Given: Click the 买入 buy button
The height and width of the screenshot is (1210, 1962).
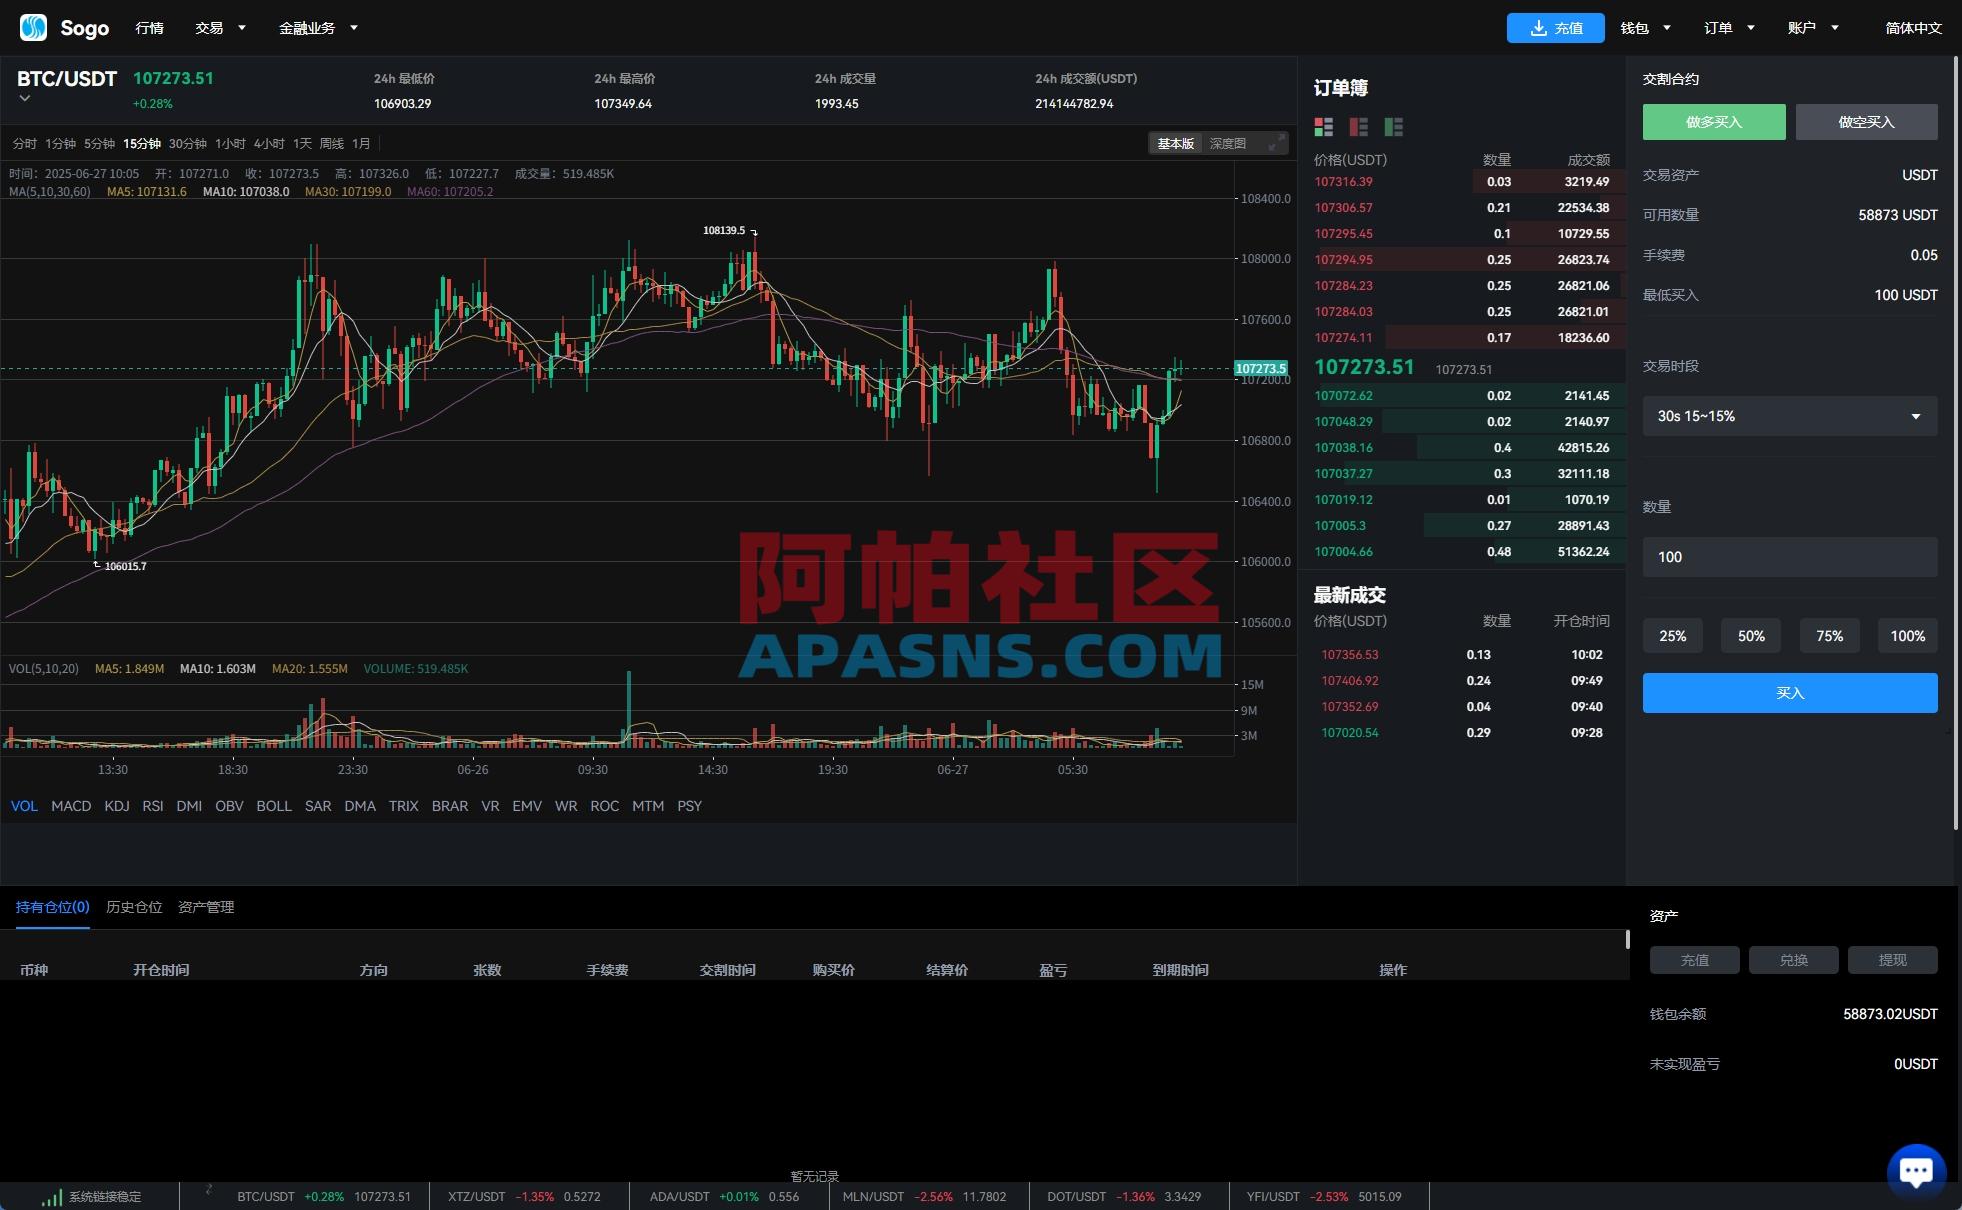Looking at the screenshot, I should (x=1788, y=692).
